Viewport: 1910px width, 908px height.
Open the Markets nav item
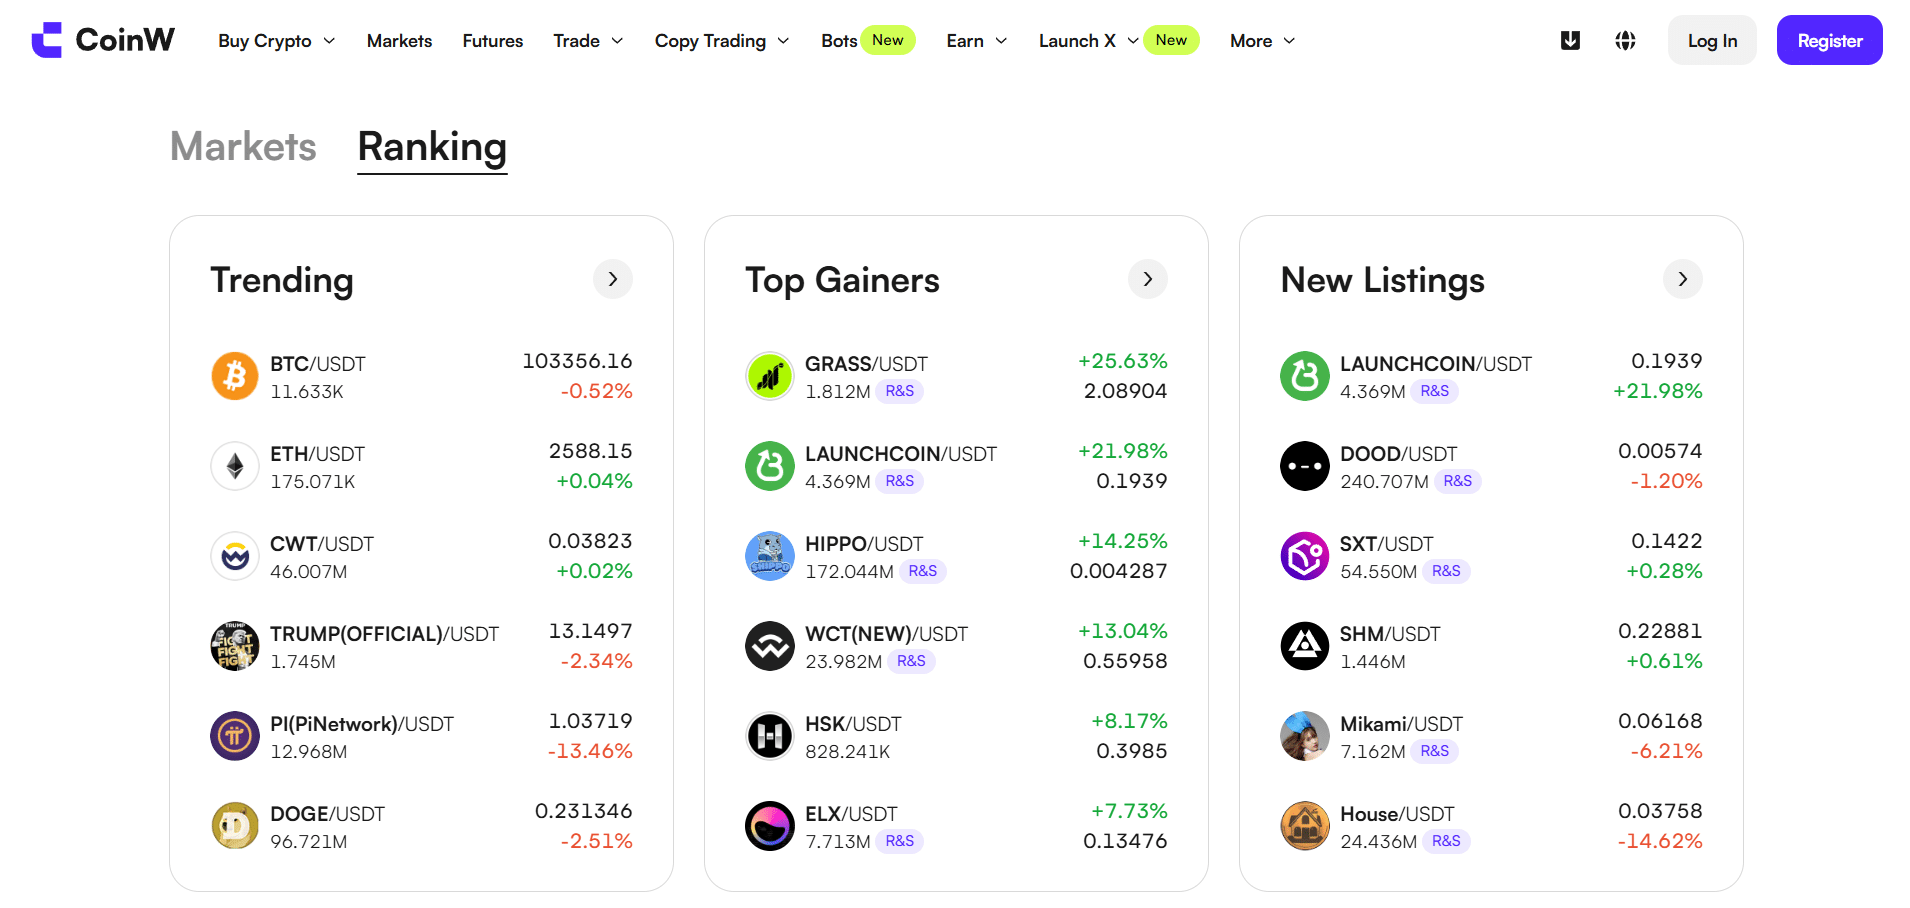(x=399, y=41)
